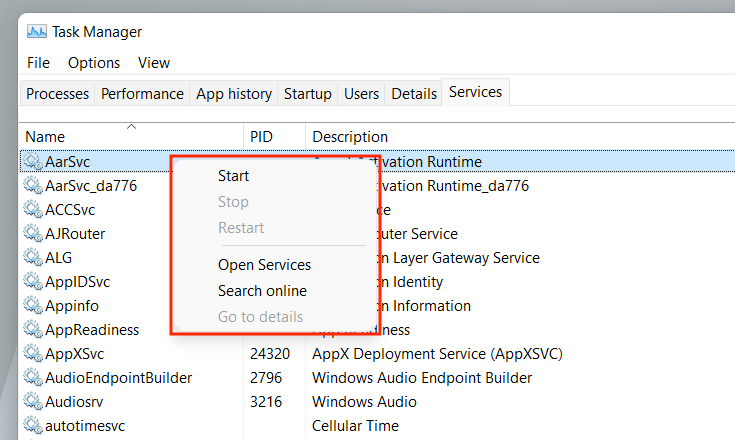Open the Options menu
735x440 pixels.
click(94, 63)
